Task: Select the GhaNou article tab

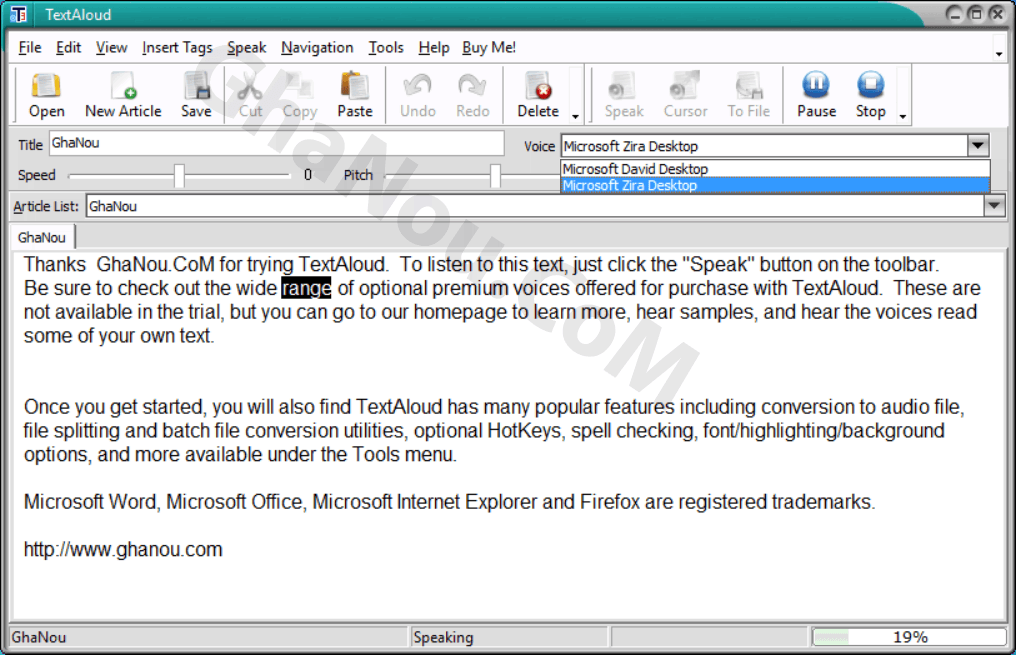Action: click(x=42, y=237)
